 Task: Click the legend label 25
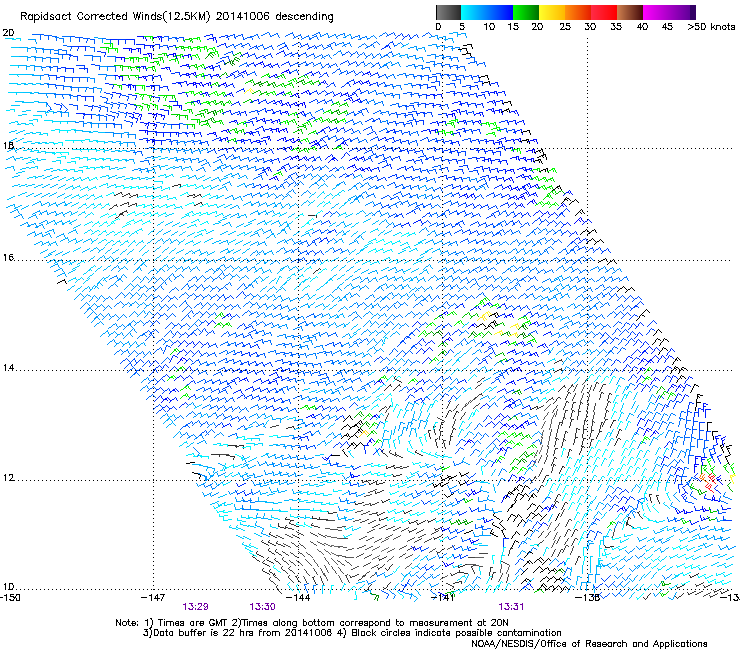[565, 27]
